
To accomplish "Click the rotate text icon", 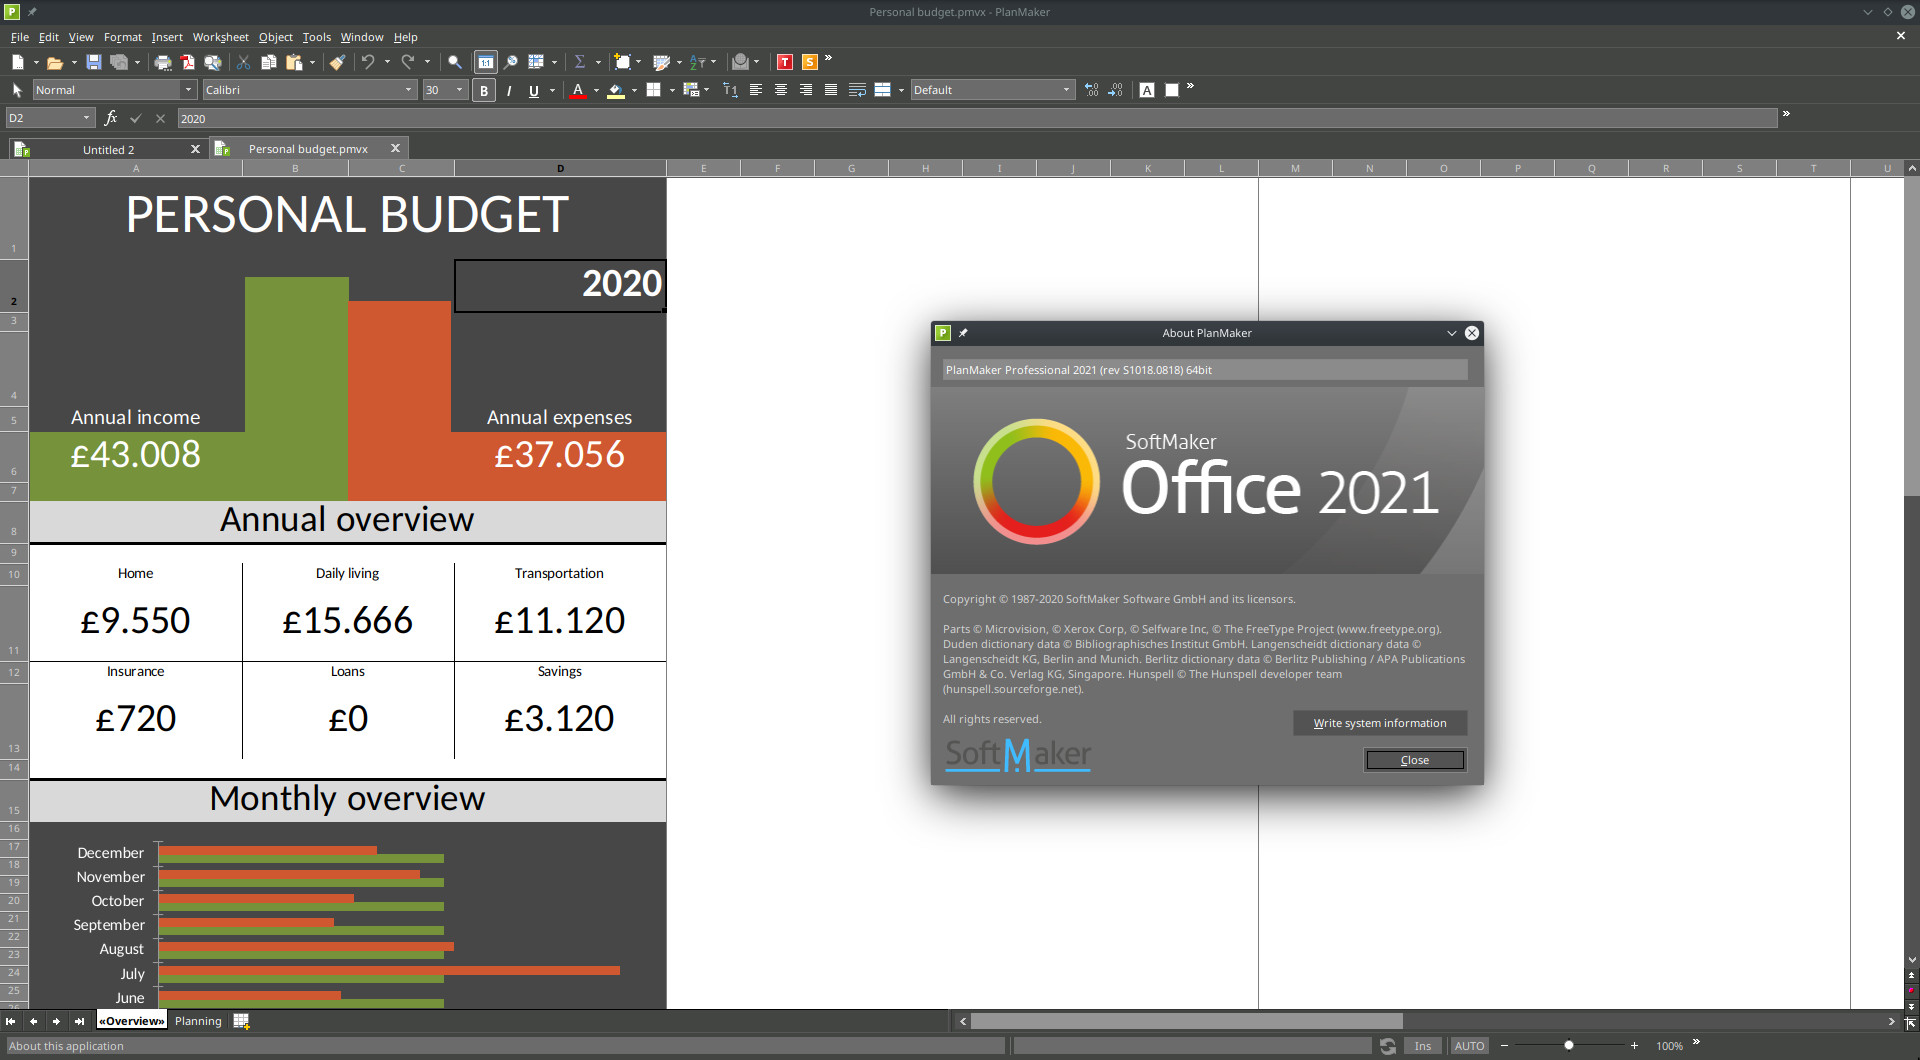I will click(730, 90).
